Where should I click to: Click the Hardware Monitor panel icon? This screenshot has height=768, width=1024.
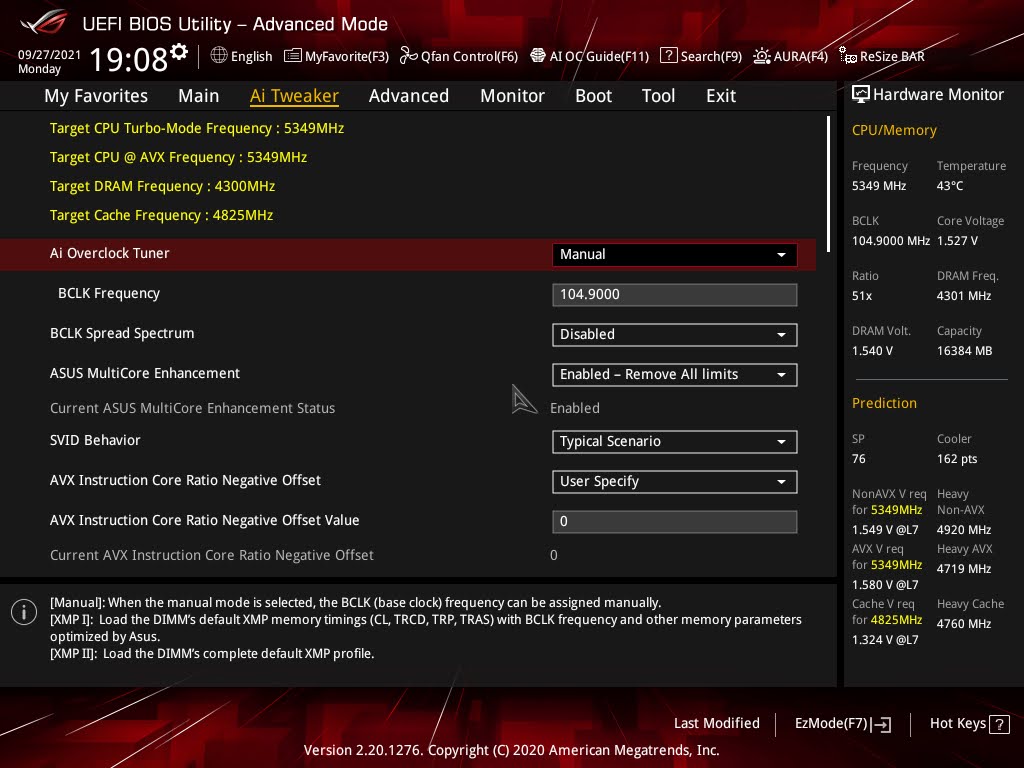[x=861, y=94]
